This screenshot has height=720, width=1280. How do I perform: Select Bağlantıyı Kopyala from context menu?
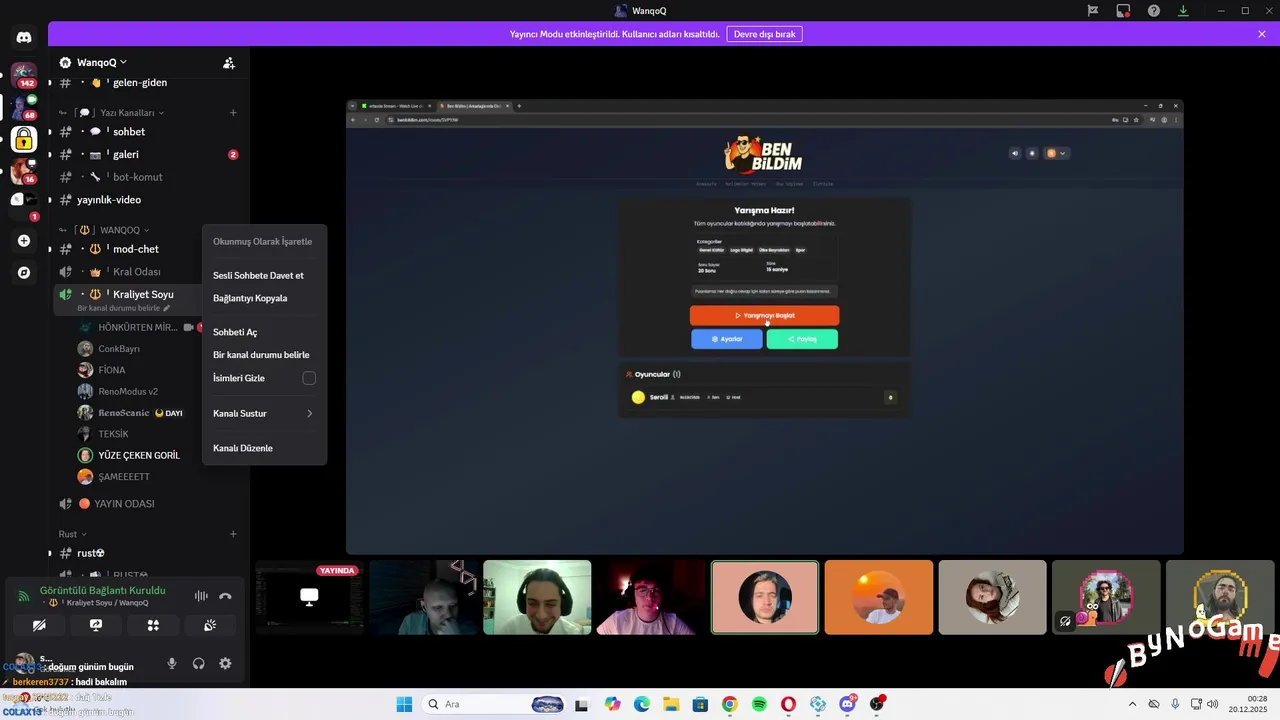264,298
